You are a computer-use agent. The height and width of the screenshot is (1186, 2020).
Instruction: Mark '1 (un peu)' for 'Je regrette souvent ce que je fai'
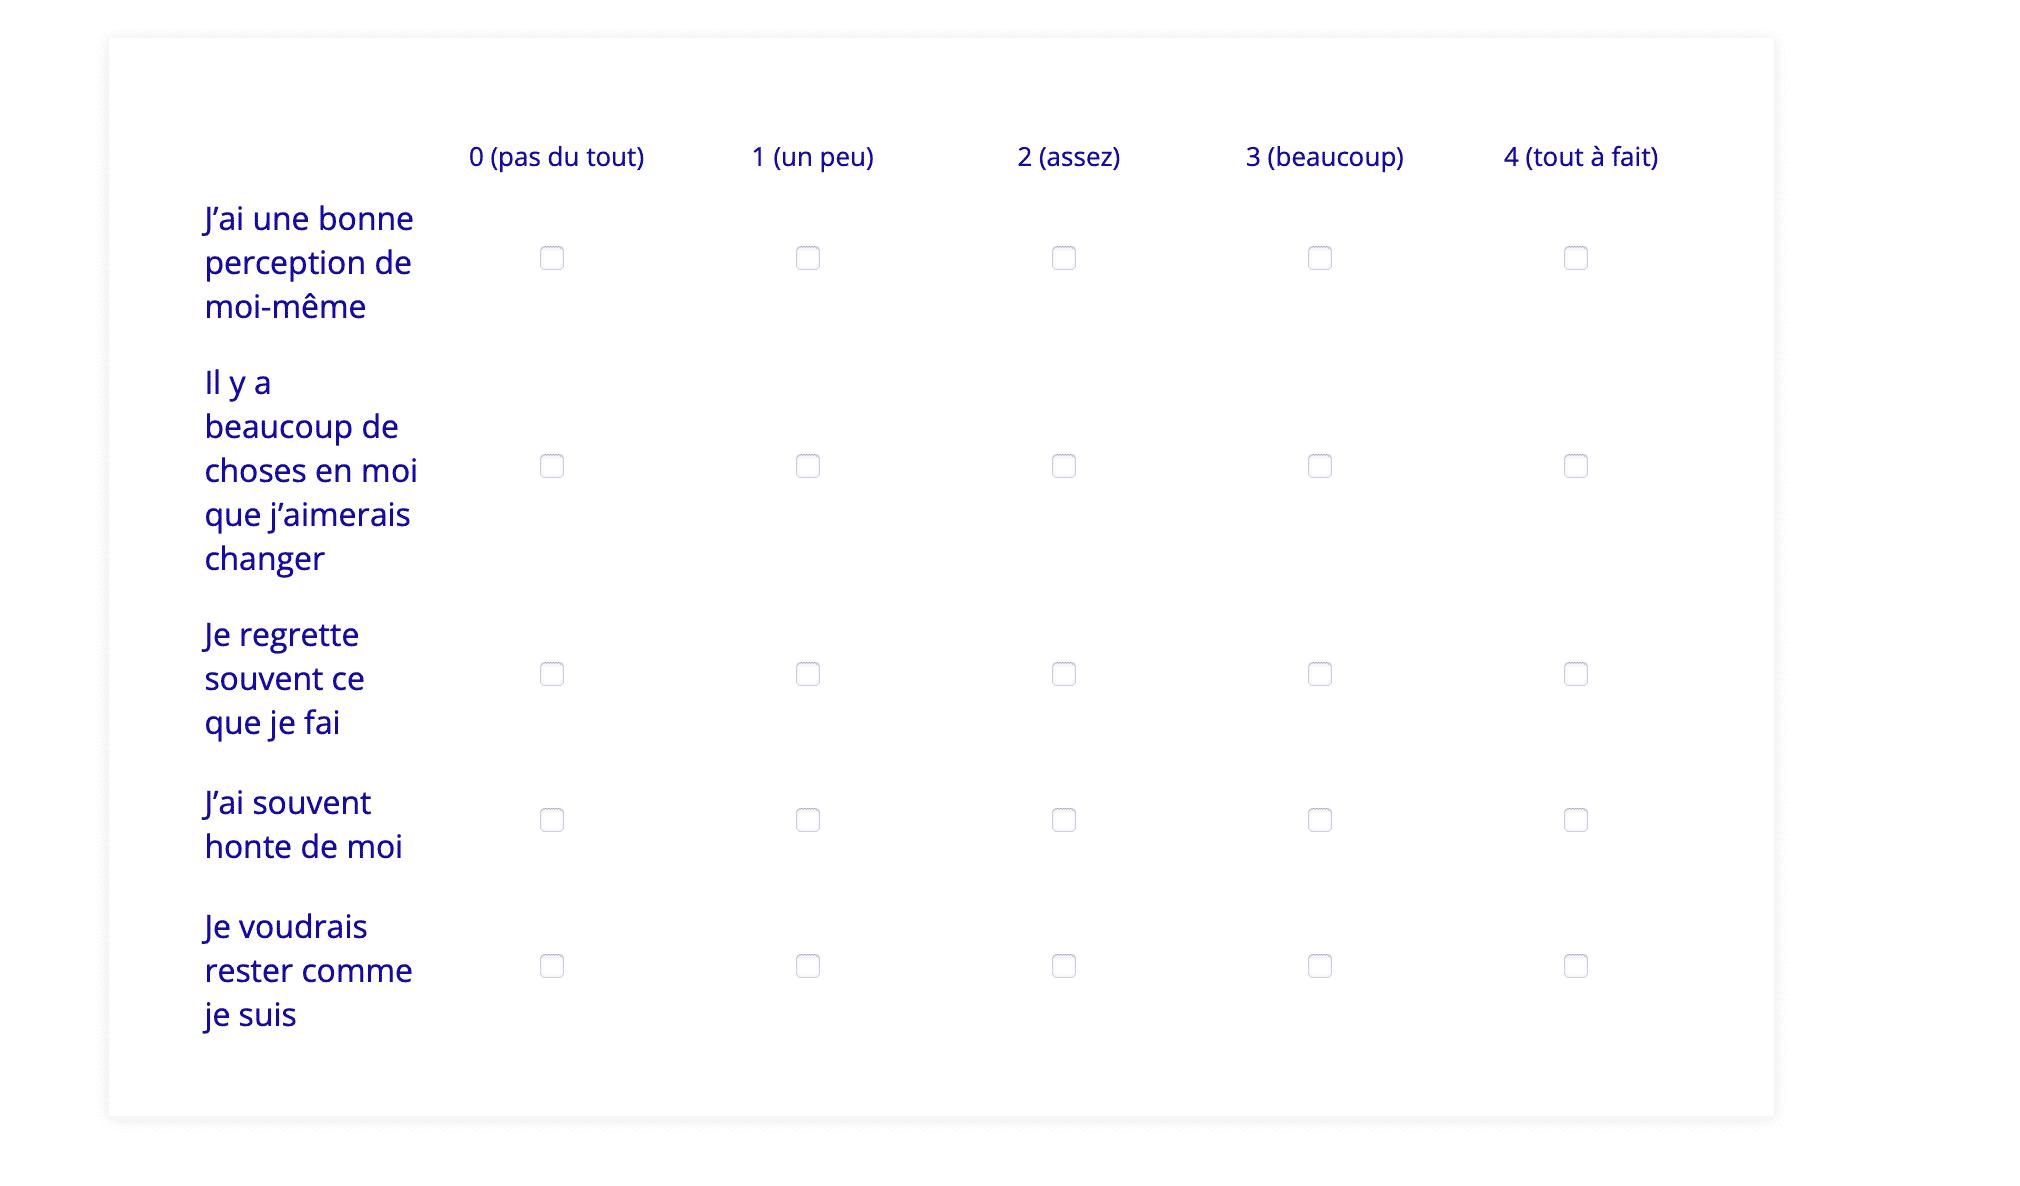pyautogui.click(x=808, y=674)
